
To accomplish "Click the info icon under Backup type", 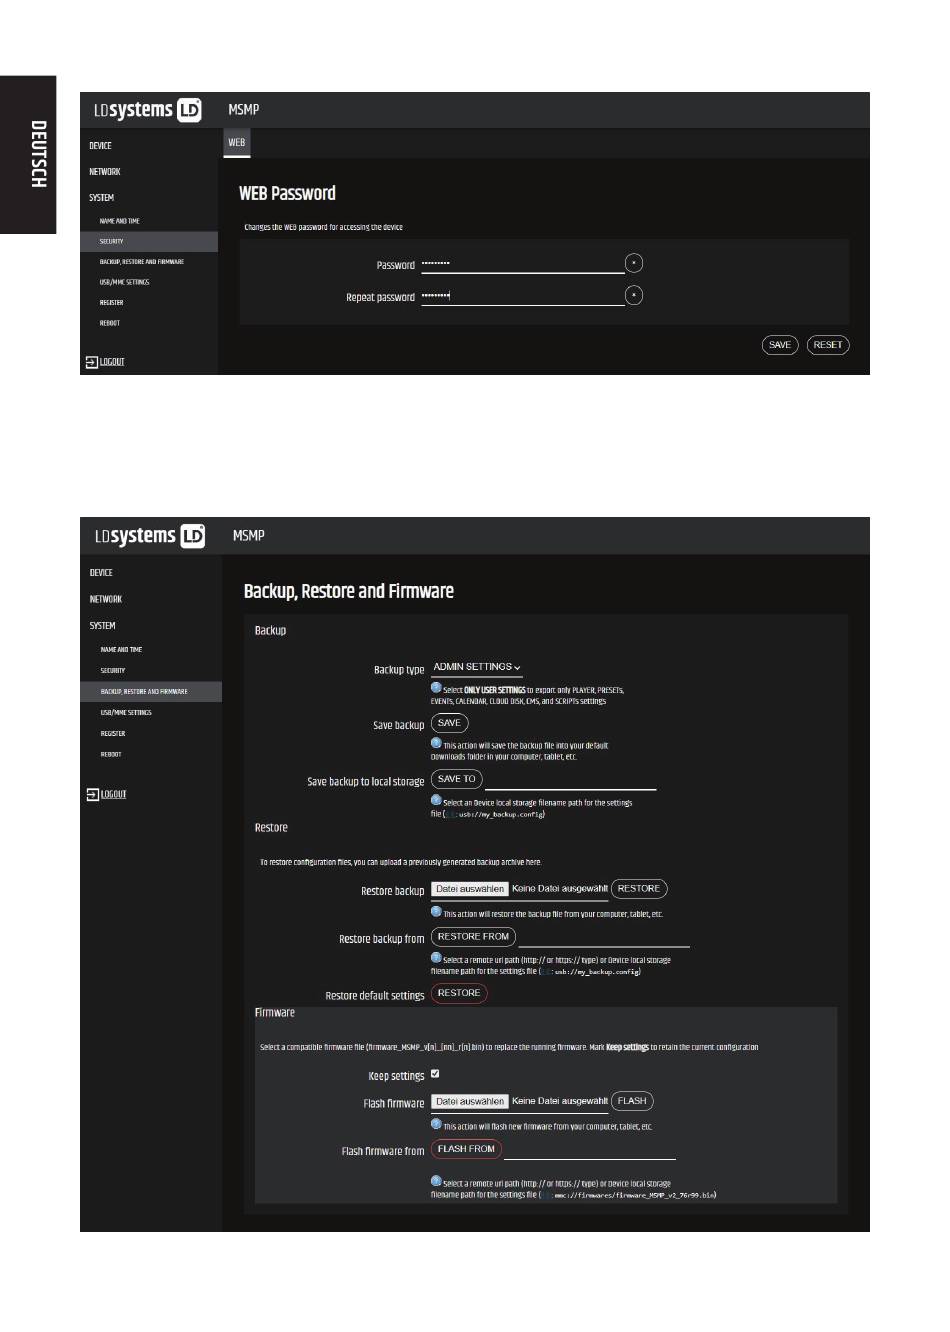I will pyautogui.click(x=436, y=688).
